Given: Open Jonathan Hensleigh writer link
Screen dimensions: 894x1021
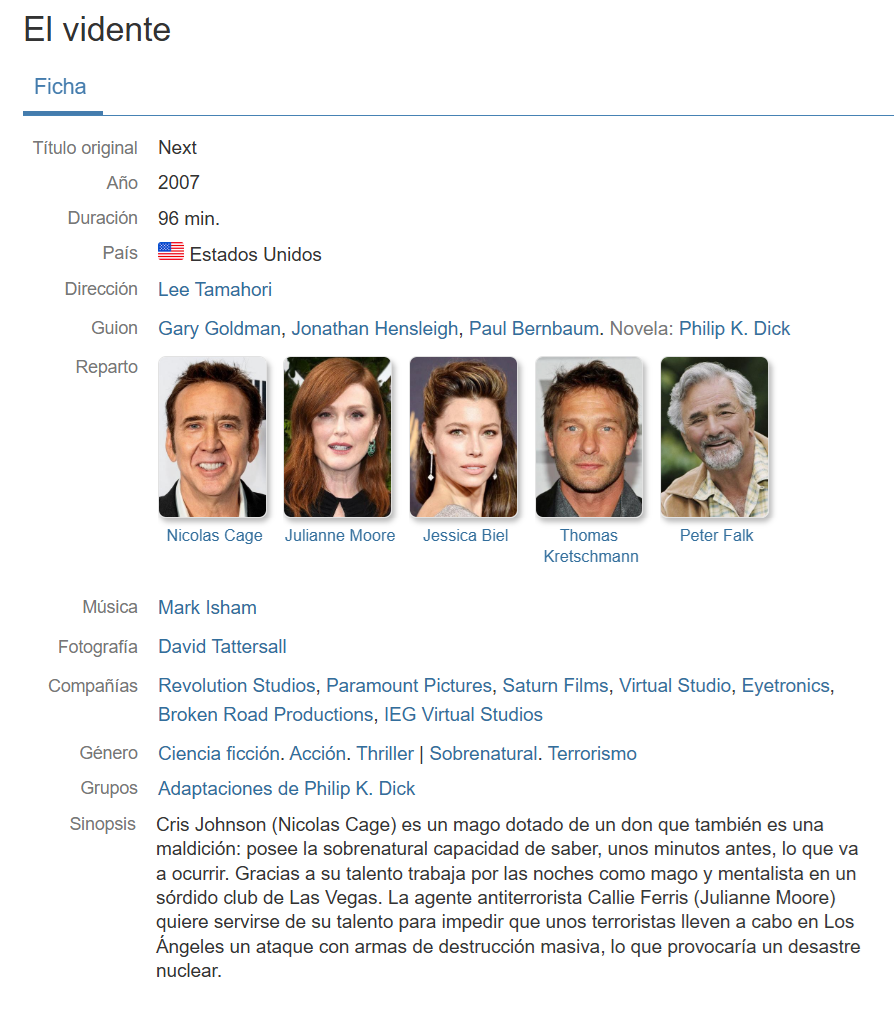Looking at the screenshot, I should [375, 329].
